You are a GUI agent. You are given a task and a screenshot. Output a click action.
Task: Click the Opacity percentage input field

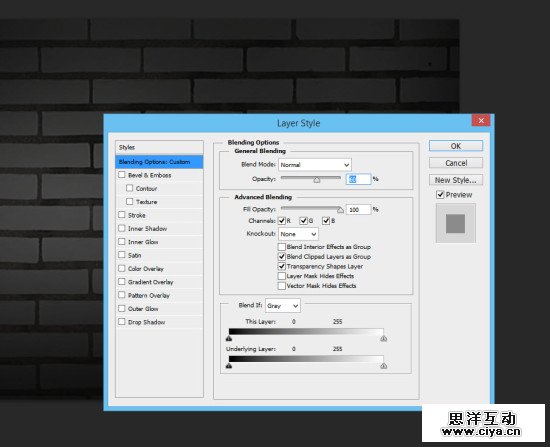(358, 179)
